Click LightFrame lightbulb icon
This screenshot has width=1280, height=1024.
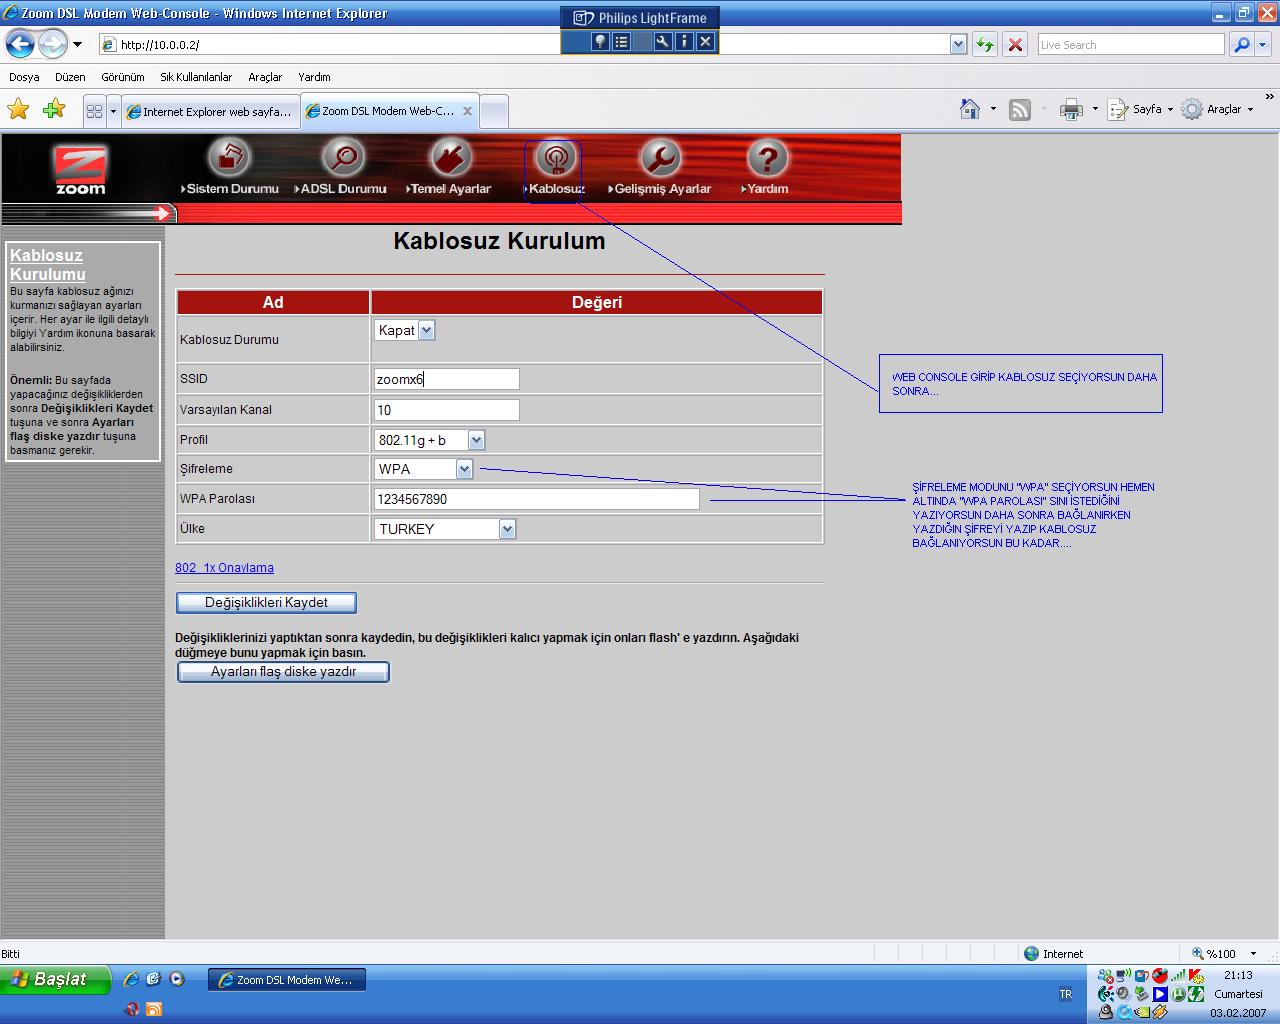(599, 41)
